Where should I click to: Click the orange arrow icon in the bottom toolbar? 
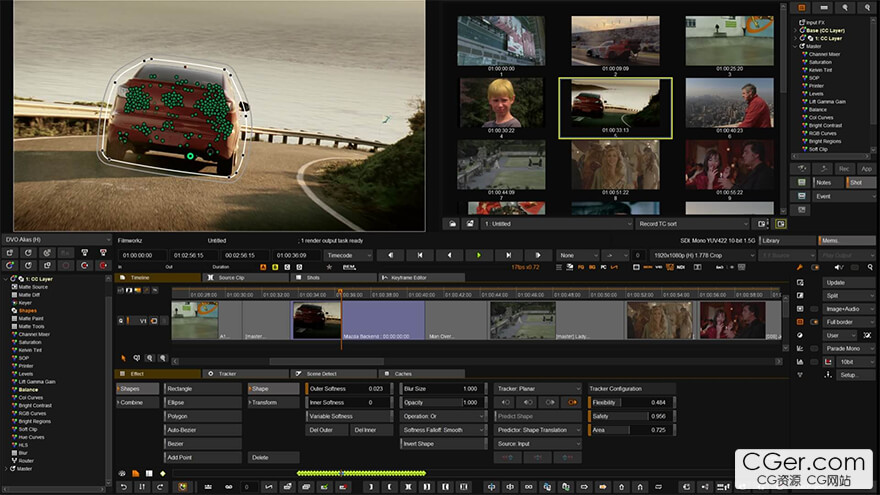click(x=603, y=487)
